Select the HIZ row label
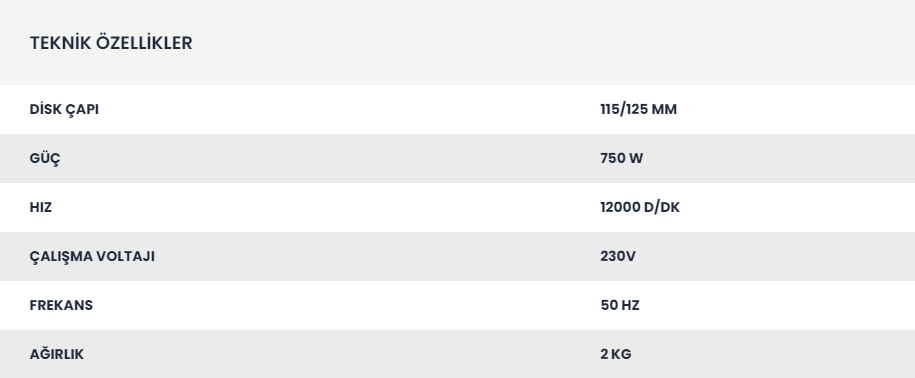This screenshot has width=915, height=378. (41, 208)
